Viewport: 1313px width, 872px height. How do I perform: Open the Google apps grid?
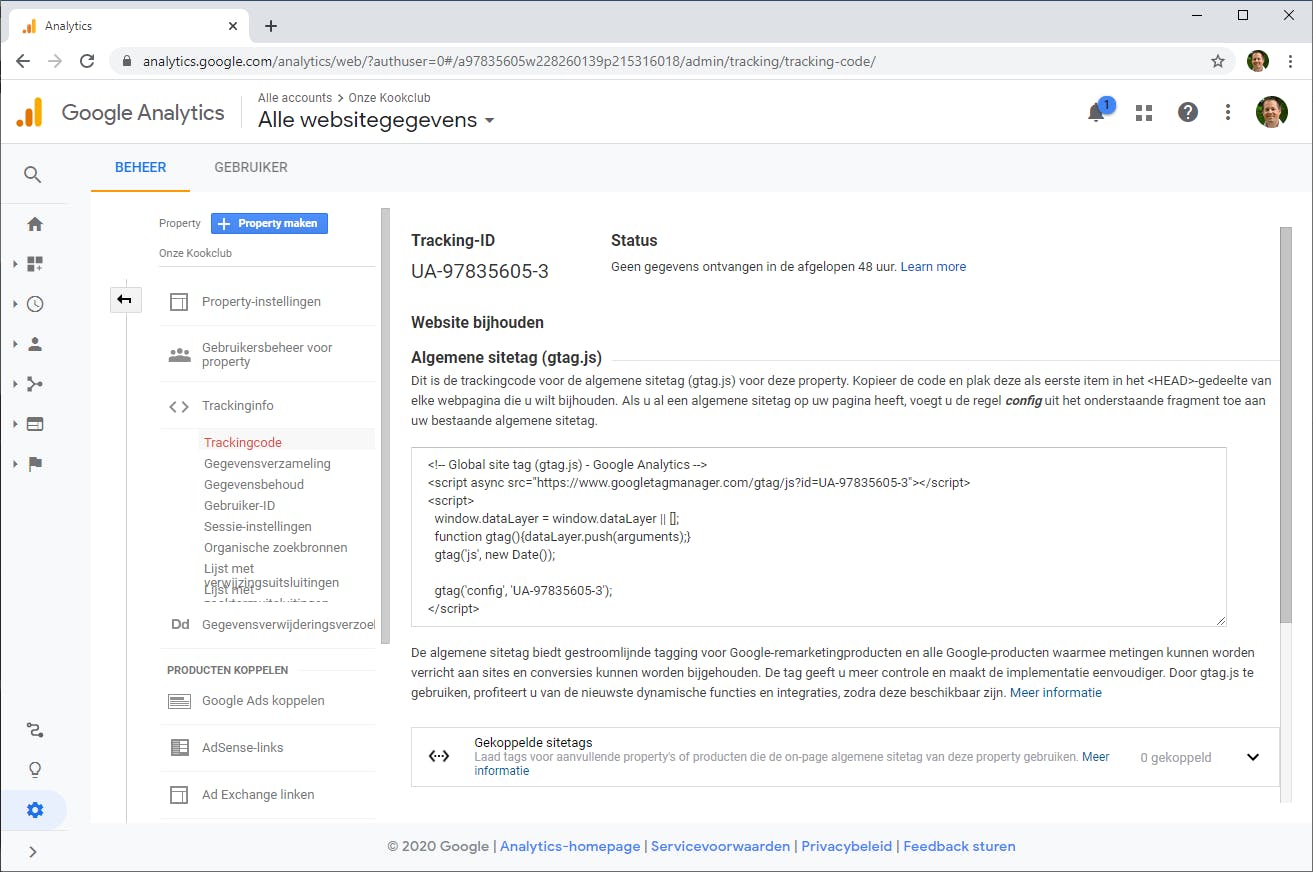(1144, 113)
